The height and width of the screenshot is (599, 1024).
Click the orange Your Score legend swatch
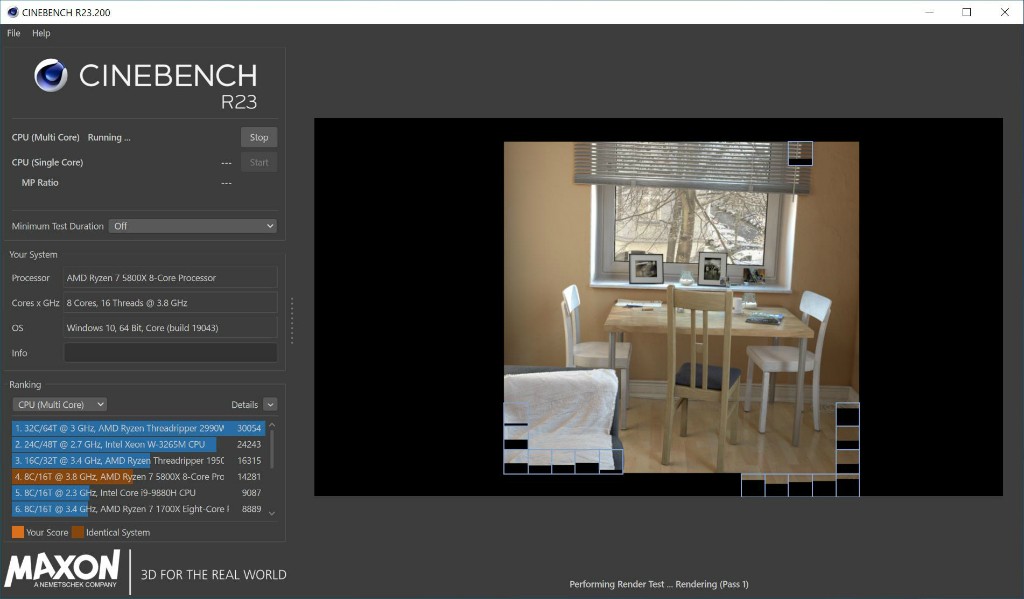[x=18, y=532]
